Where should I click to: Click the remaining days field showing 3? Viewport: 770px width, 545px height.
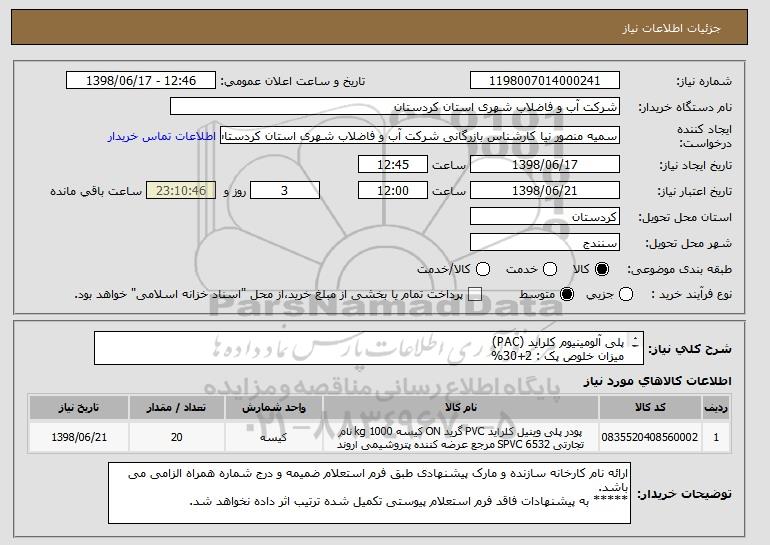point(285,191)
